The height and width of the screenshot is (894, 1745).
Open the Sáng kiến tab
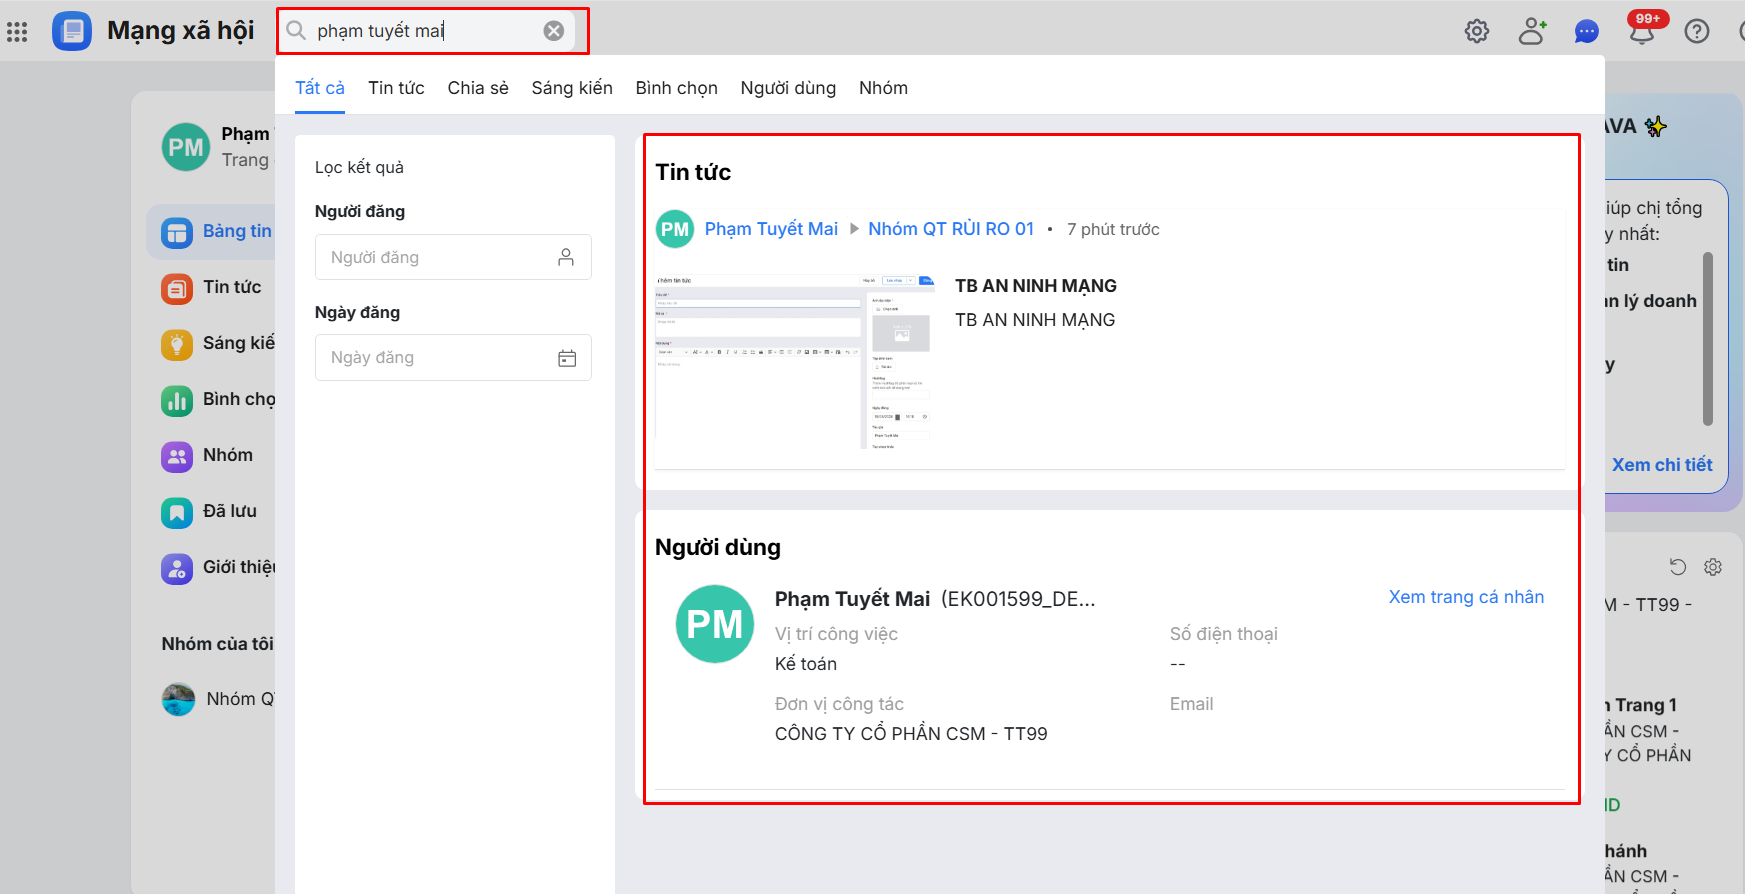[x=571, y=88]
